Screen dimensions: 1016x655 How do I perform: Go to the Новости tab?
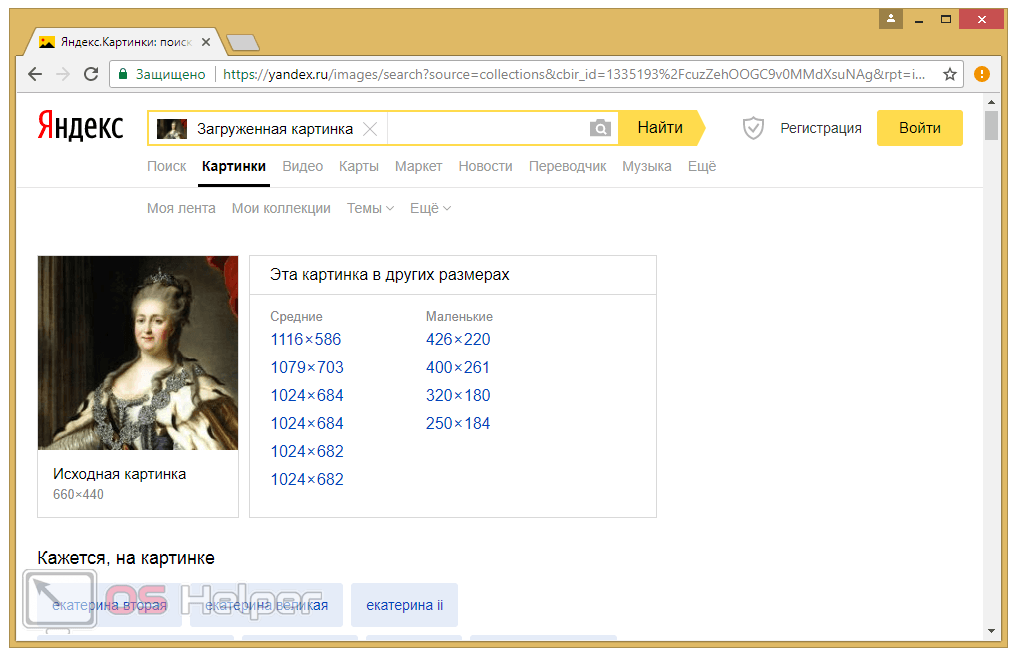(x=485, y=167)
